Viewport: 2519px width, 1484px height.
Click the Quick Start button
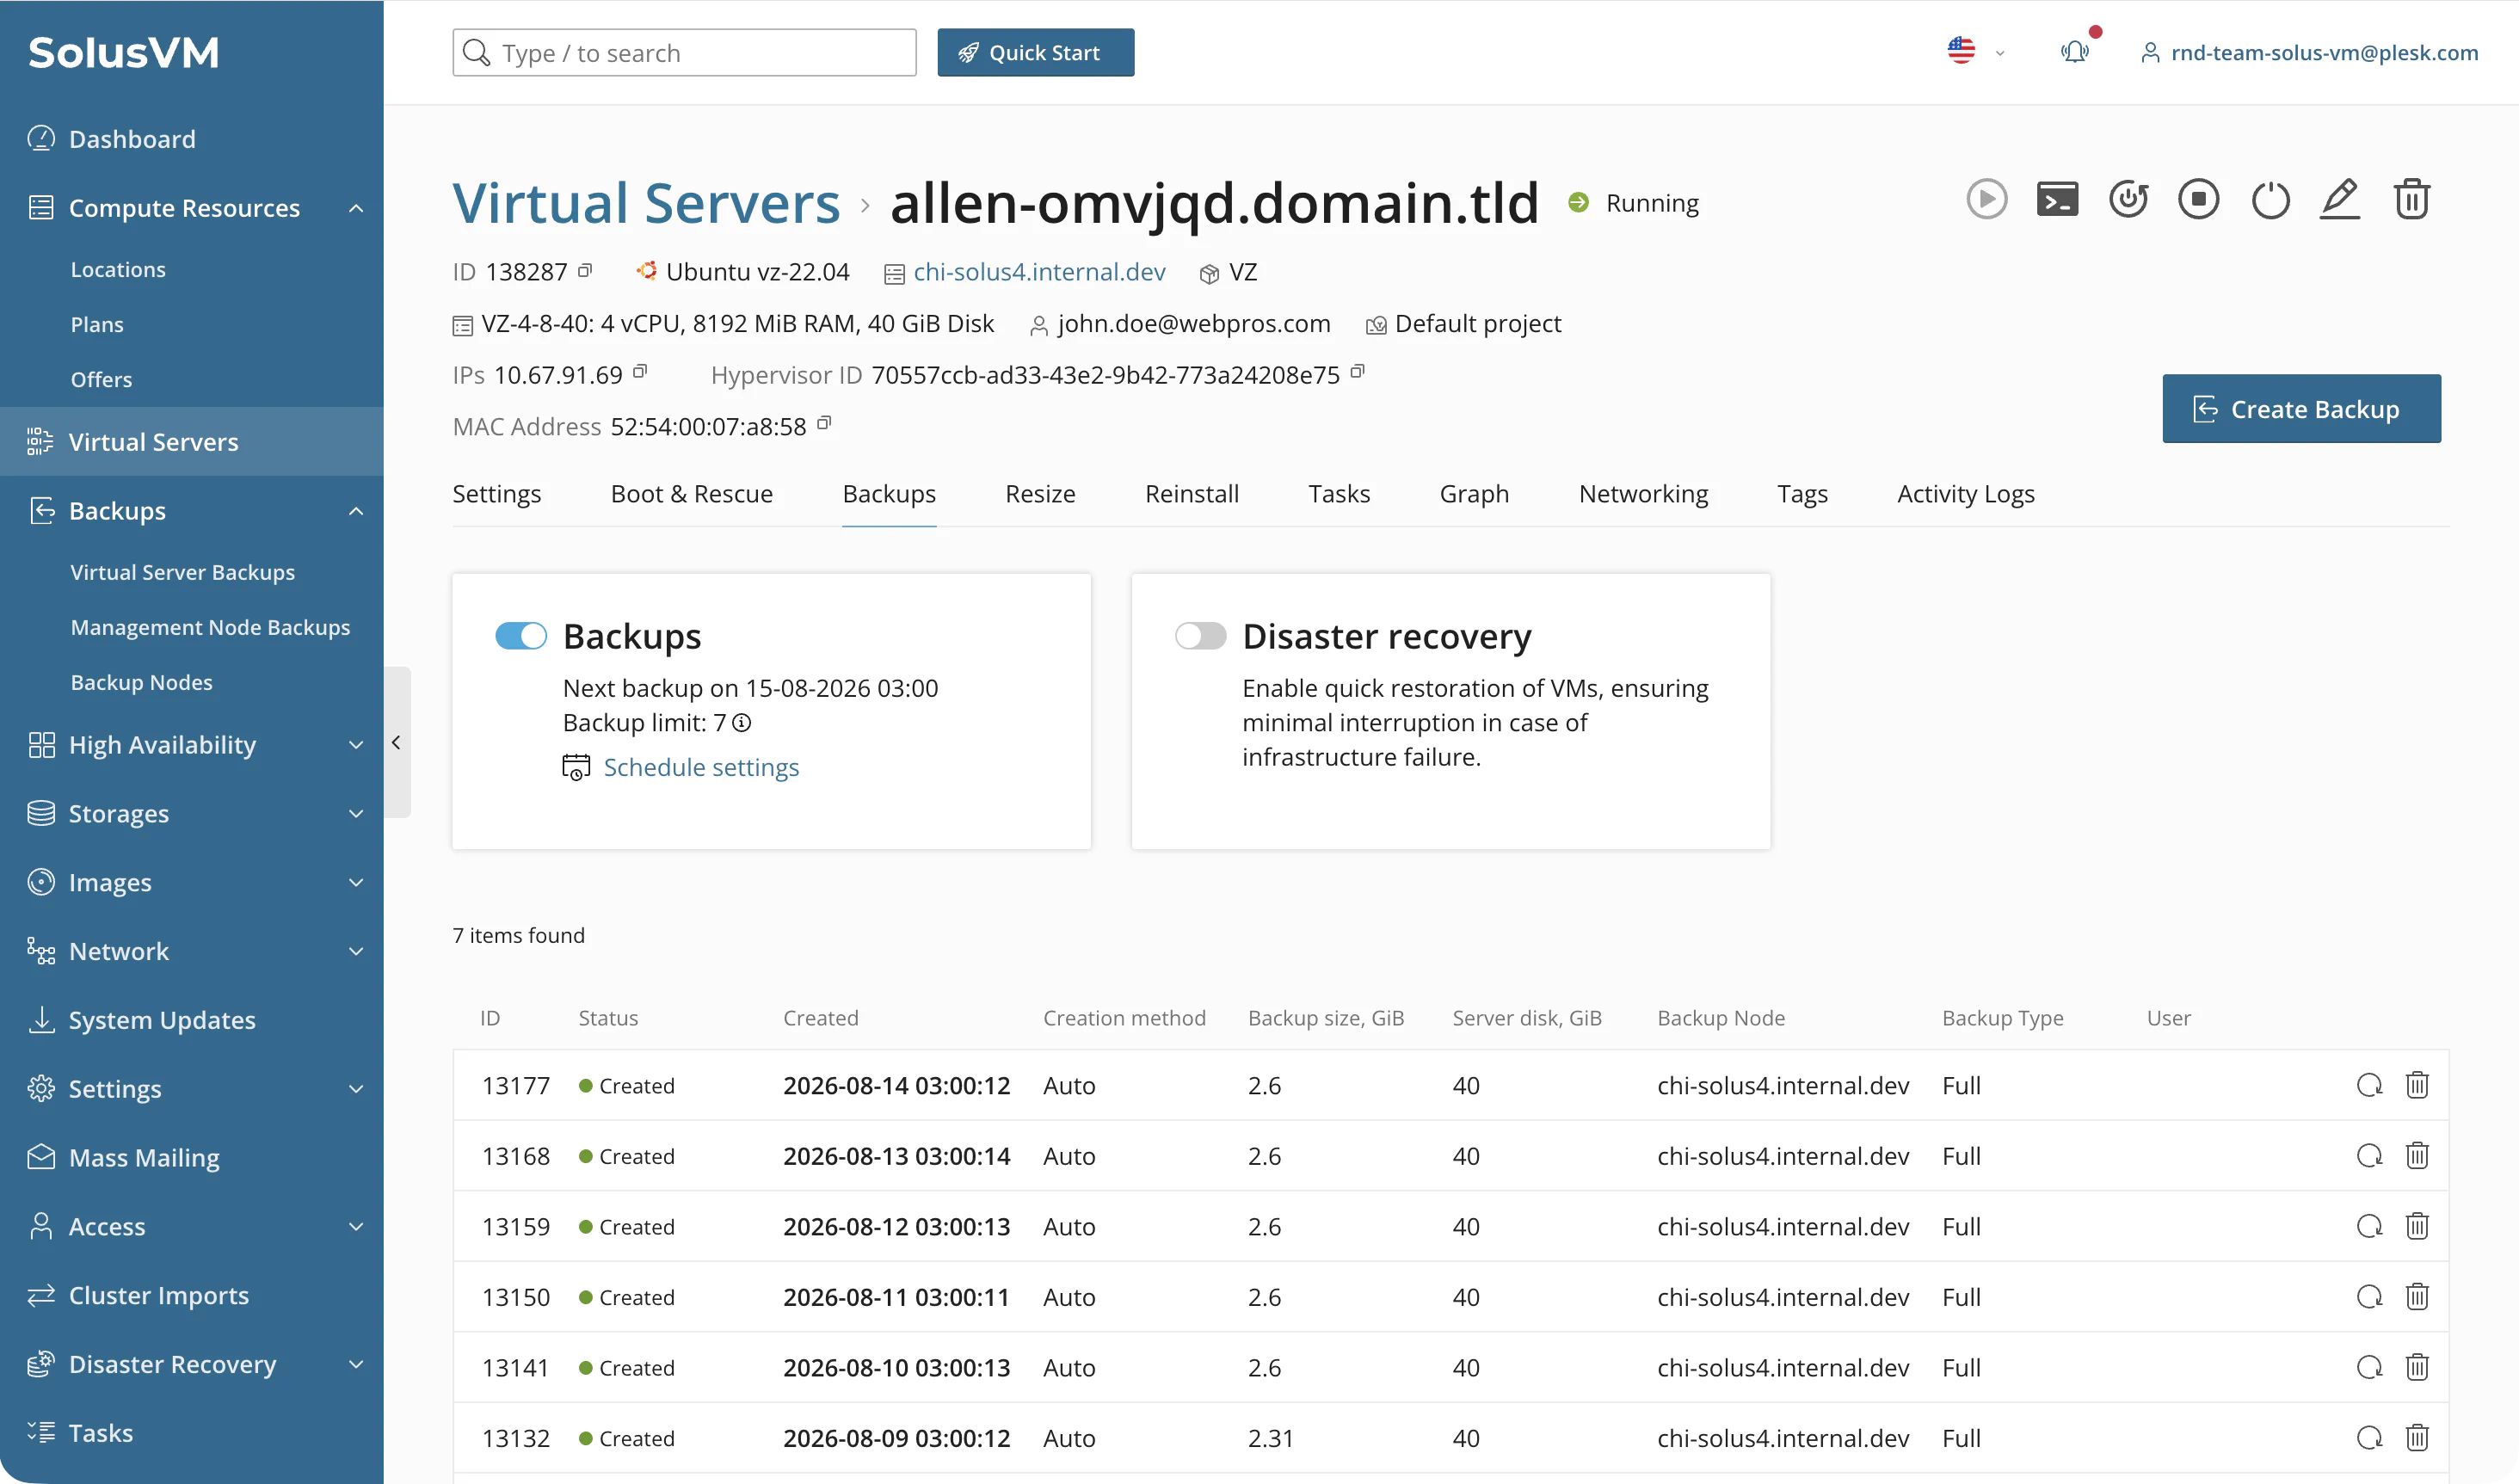tap(1035, 52)
